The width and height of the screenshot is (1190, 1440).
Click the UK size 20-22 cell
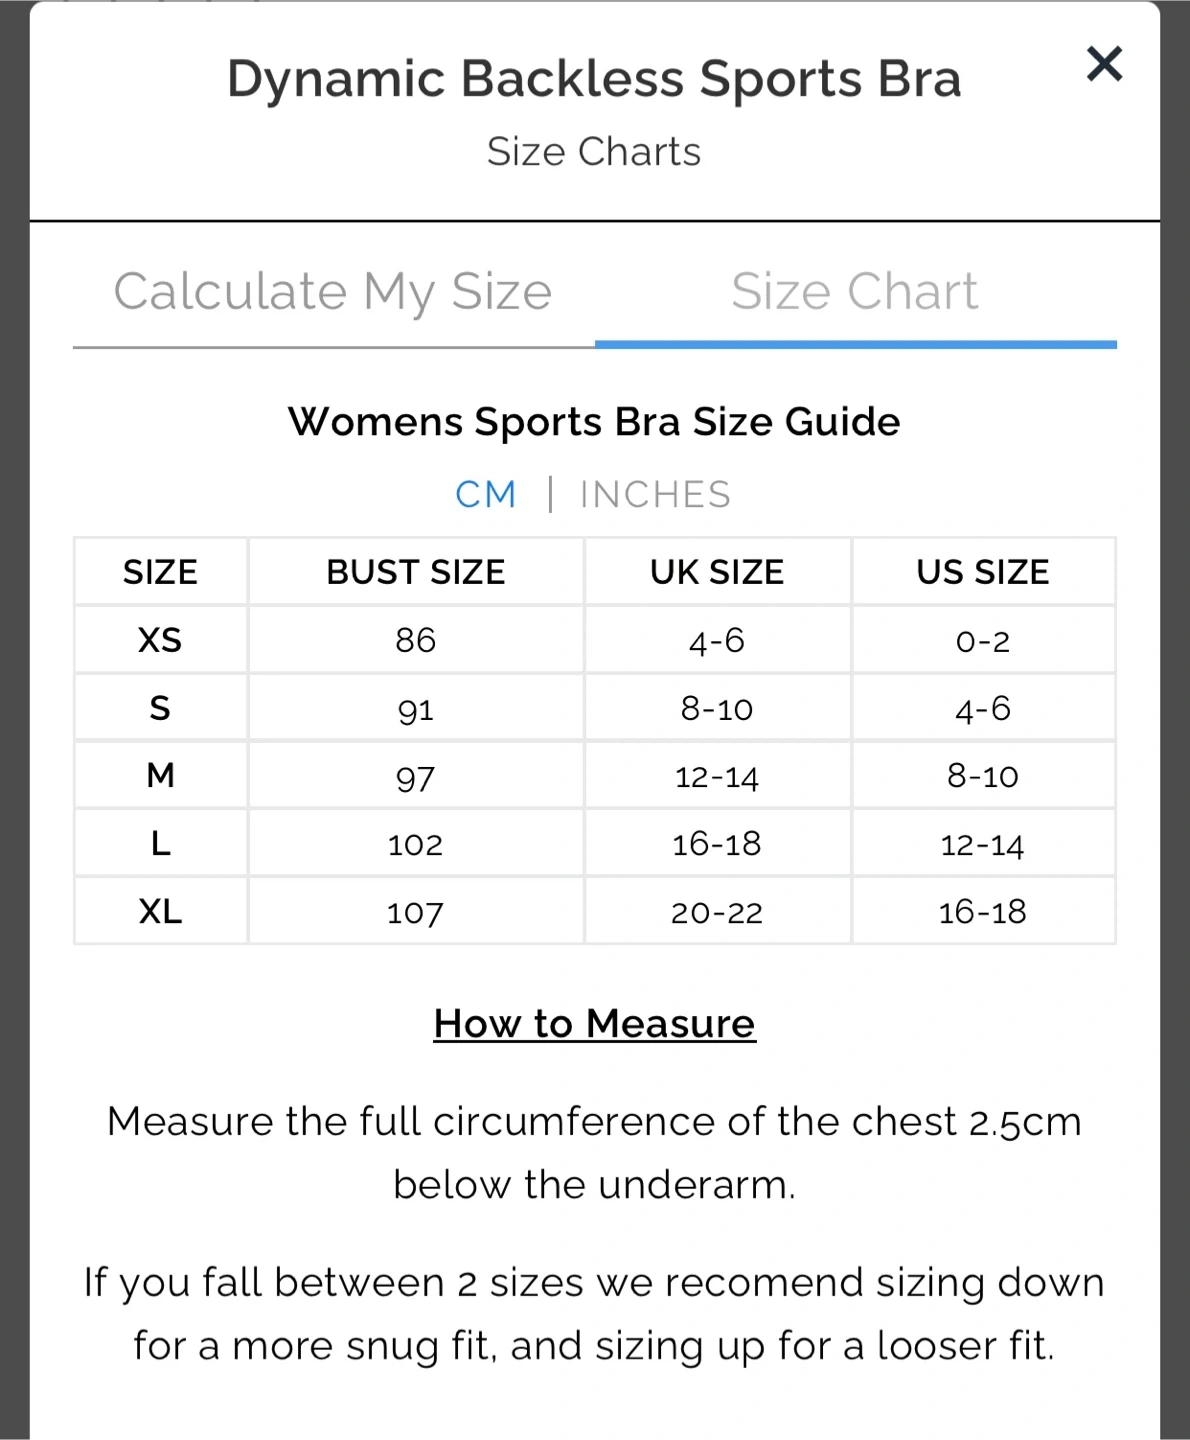pos(717,912)
